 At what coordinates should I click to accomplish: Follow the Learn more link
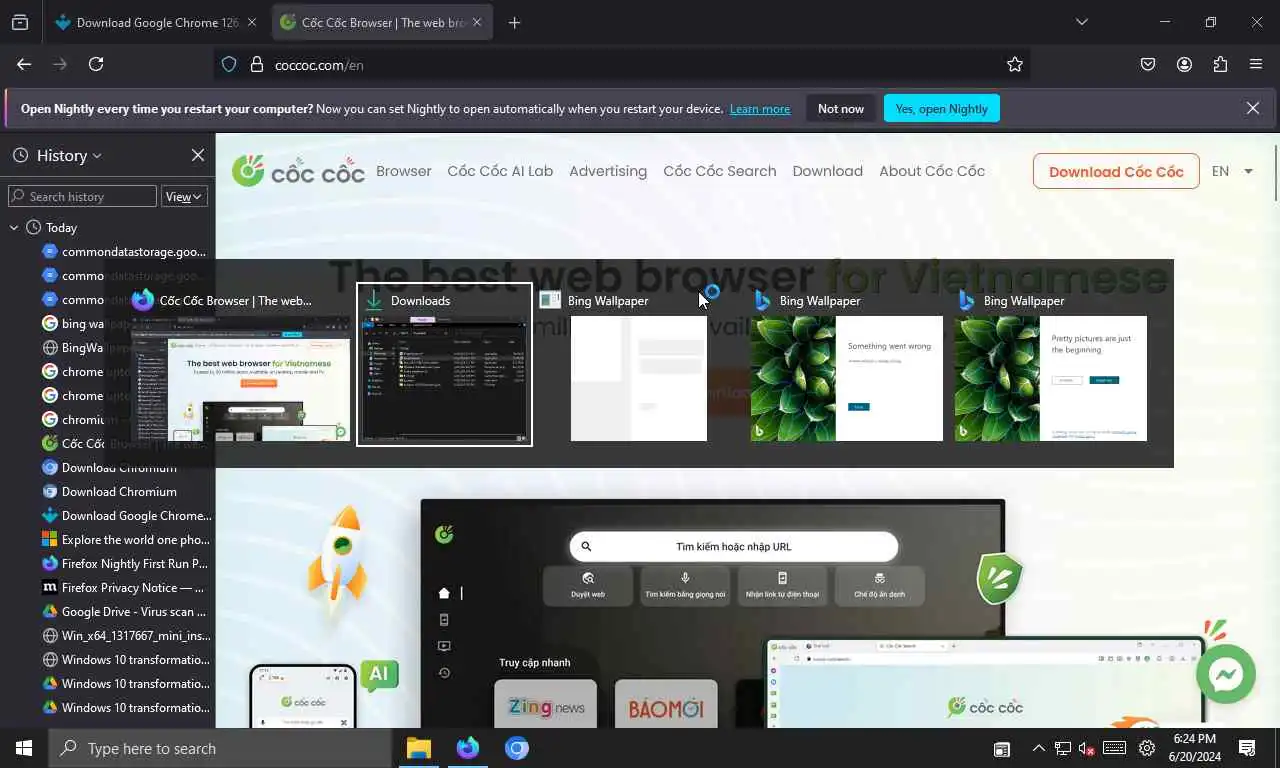760,109
